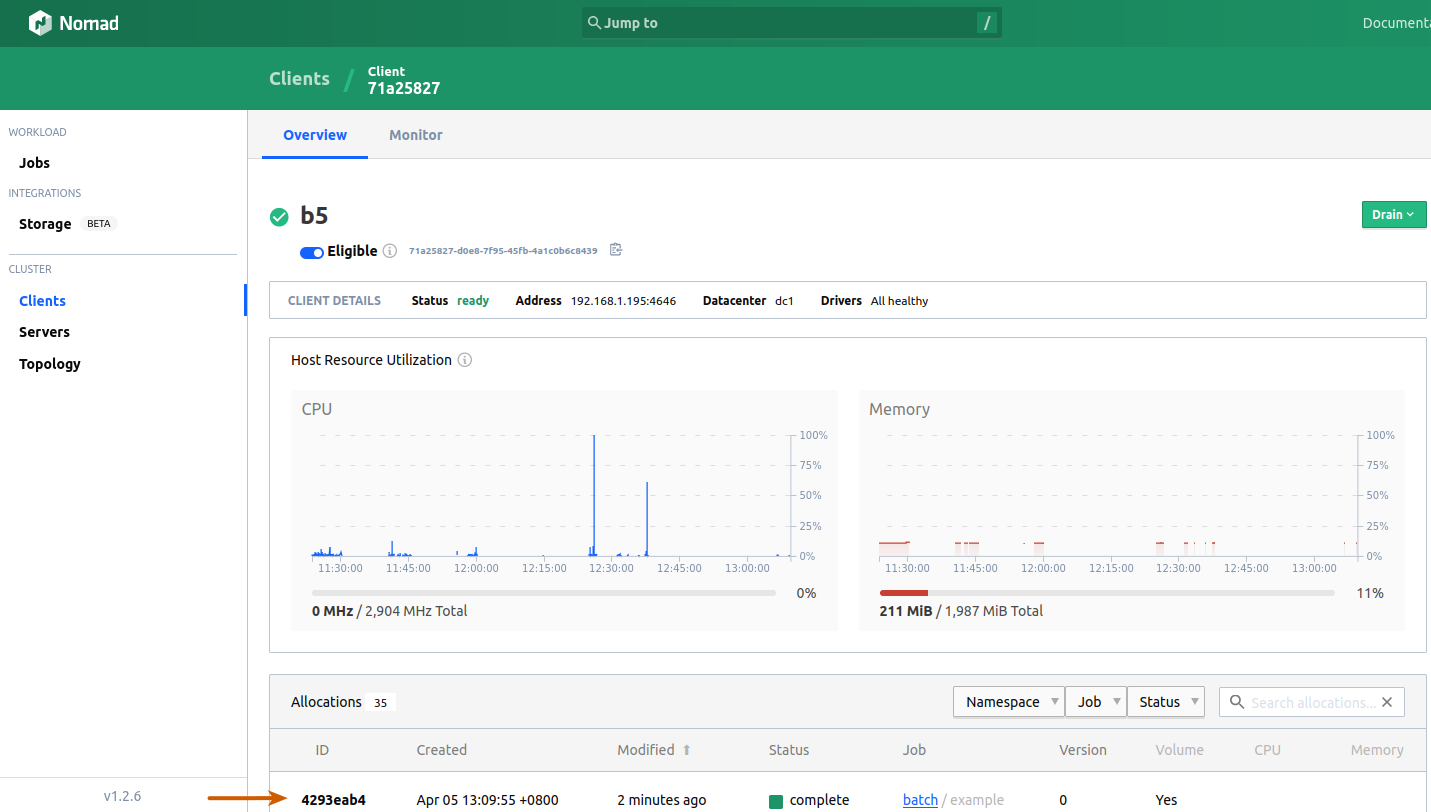The height and width of the screenshot is (812, 1431).
Task: Click the green ready status checkmark icon
Action: [279, 216]
